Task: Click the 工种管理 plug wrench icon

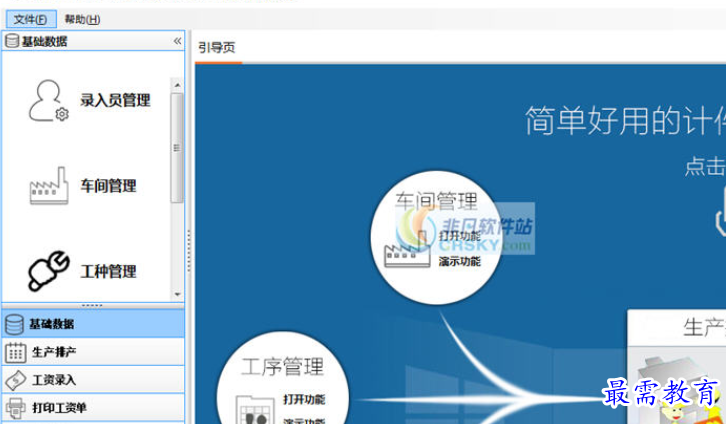Action: 49,271
